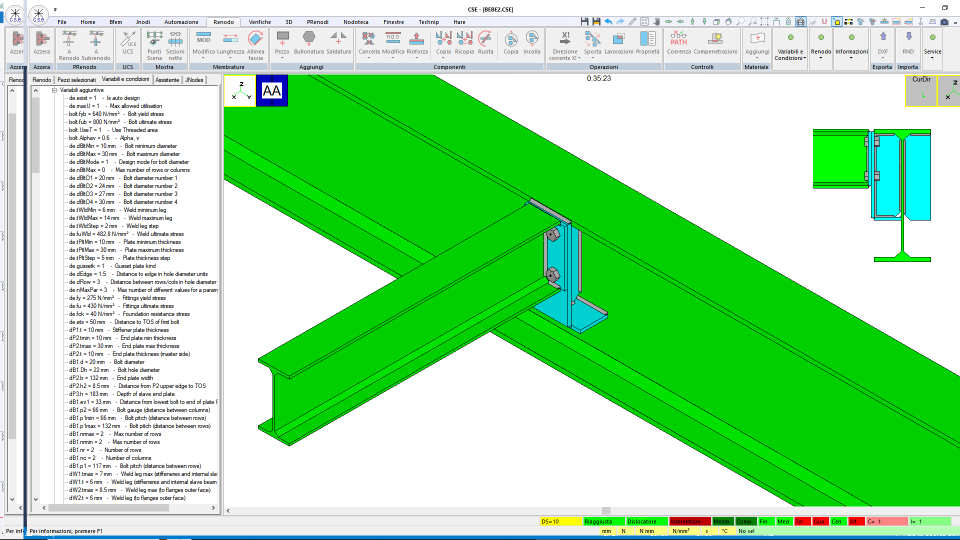Click the Punti Scena icon

pyautogui.click(x=154, y=45)
